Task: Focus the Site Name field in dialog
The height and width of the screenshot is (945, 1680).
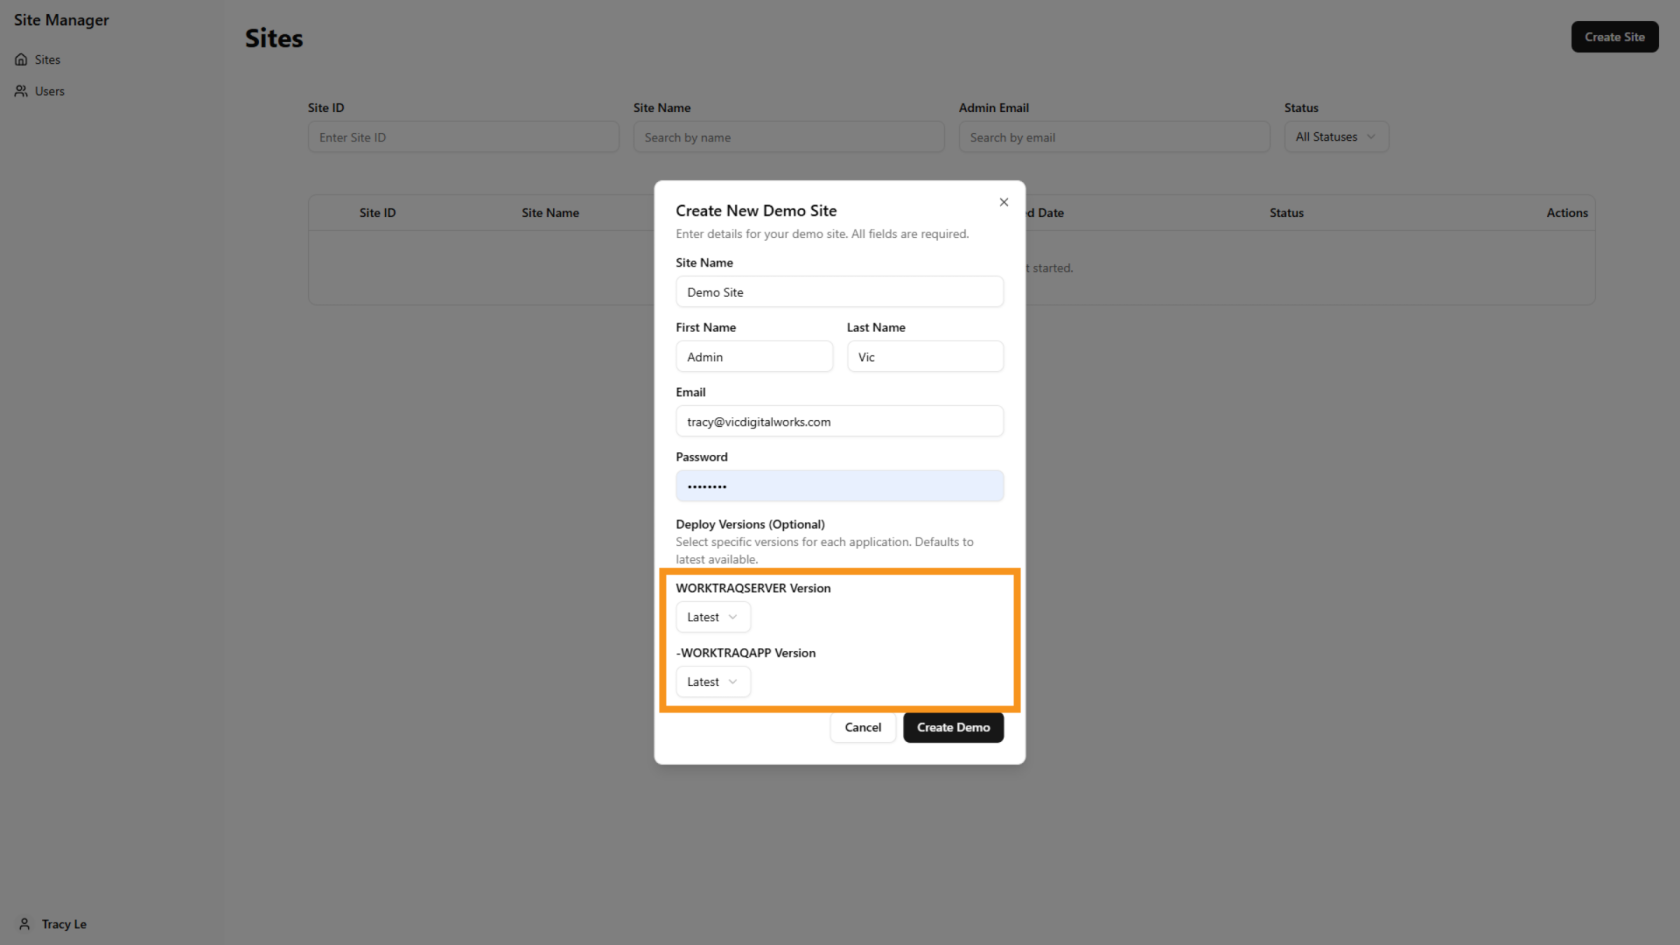Action: [839, 292]
